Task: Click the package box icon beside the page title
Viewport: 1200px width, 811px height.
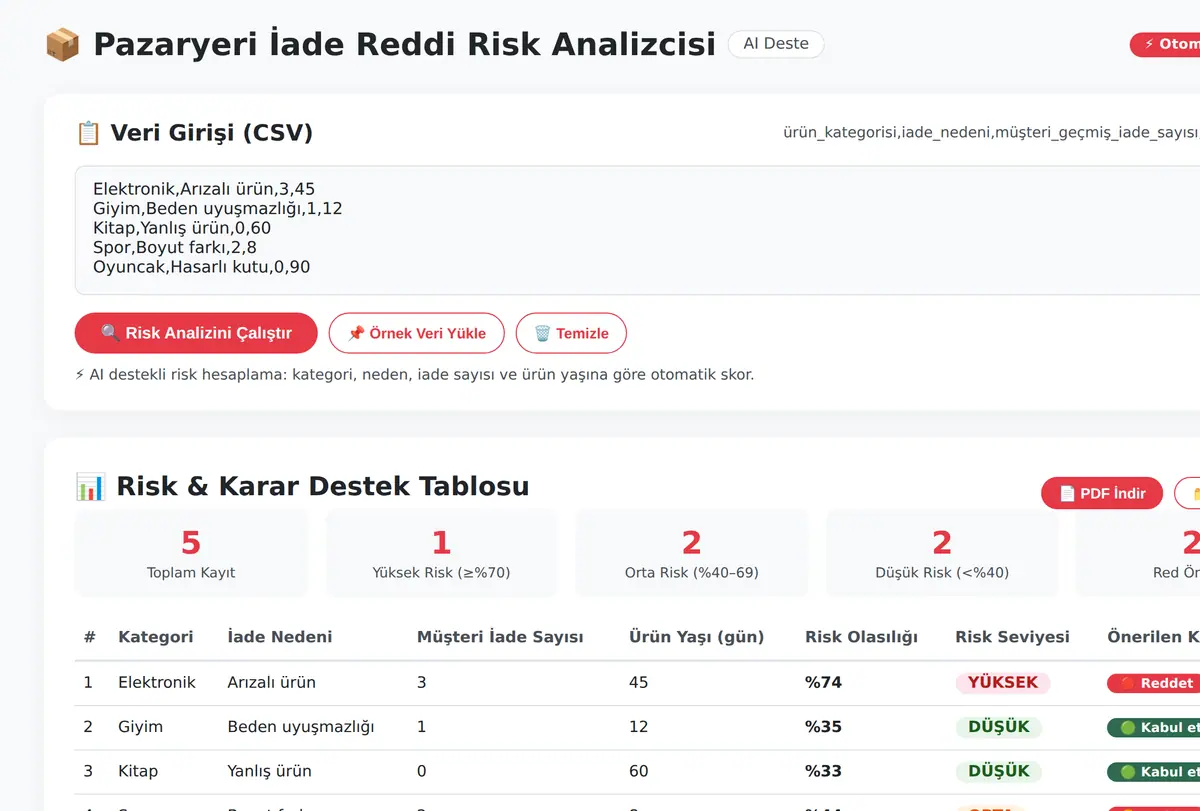Action: (x=62, y=44)
